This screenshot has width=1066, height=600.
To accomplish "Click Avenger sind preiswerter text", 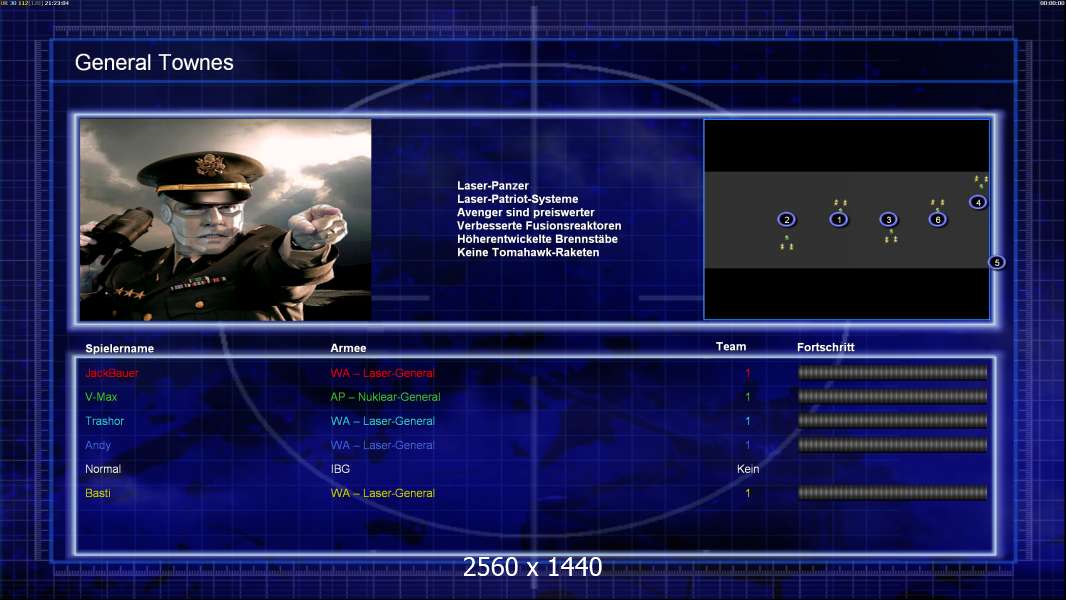I will tap(526, 212).
